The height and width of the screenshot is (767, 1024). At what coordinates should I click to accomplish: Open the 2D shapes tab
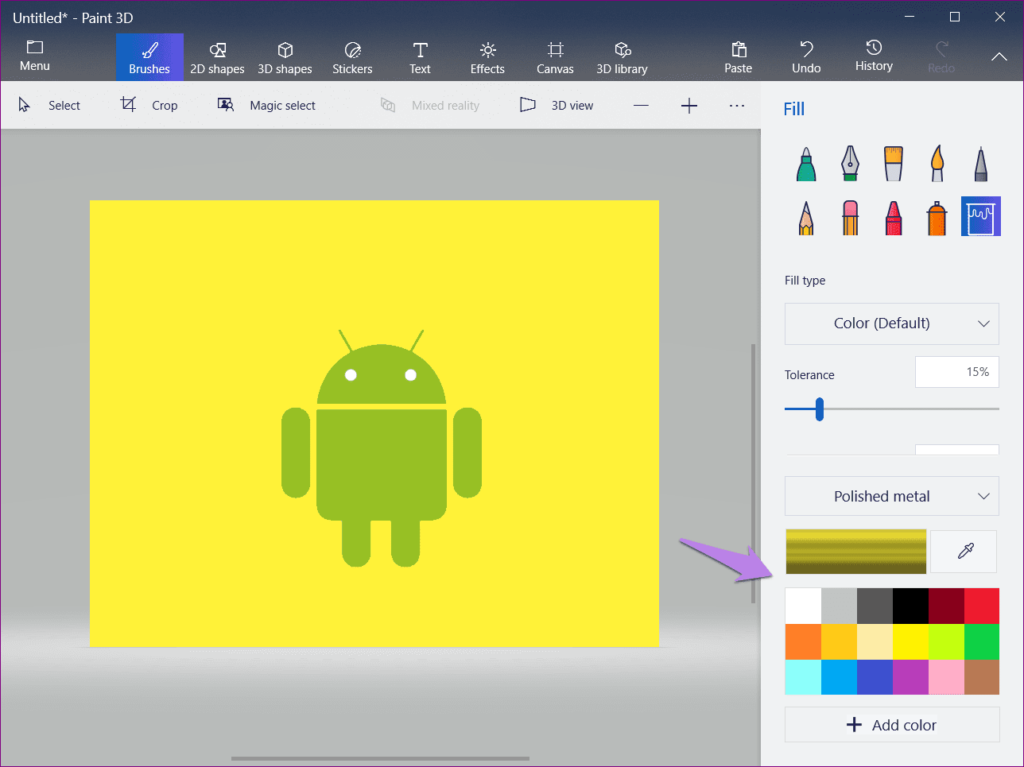pyautogui.click(x=217, y=57)
